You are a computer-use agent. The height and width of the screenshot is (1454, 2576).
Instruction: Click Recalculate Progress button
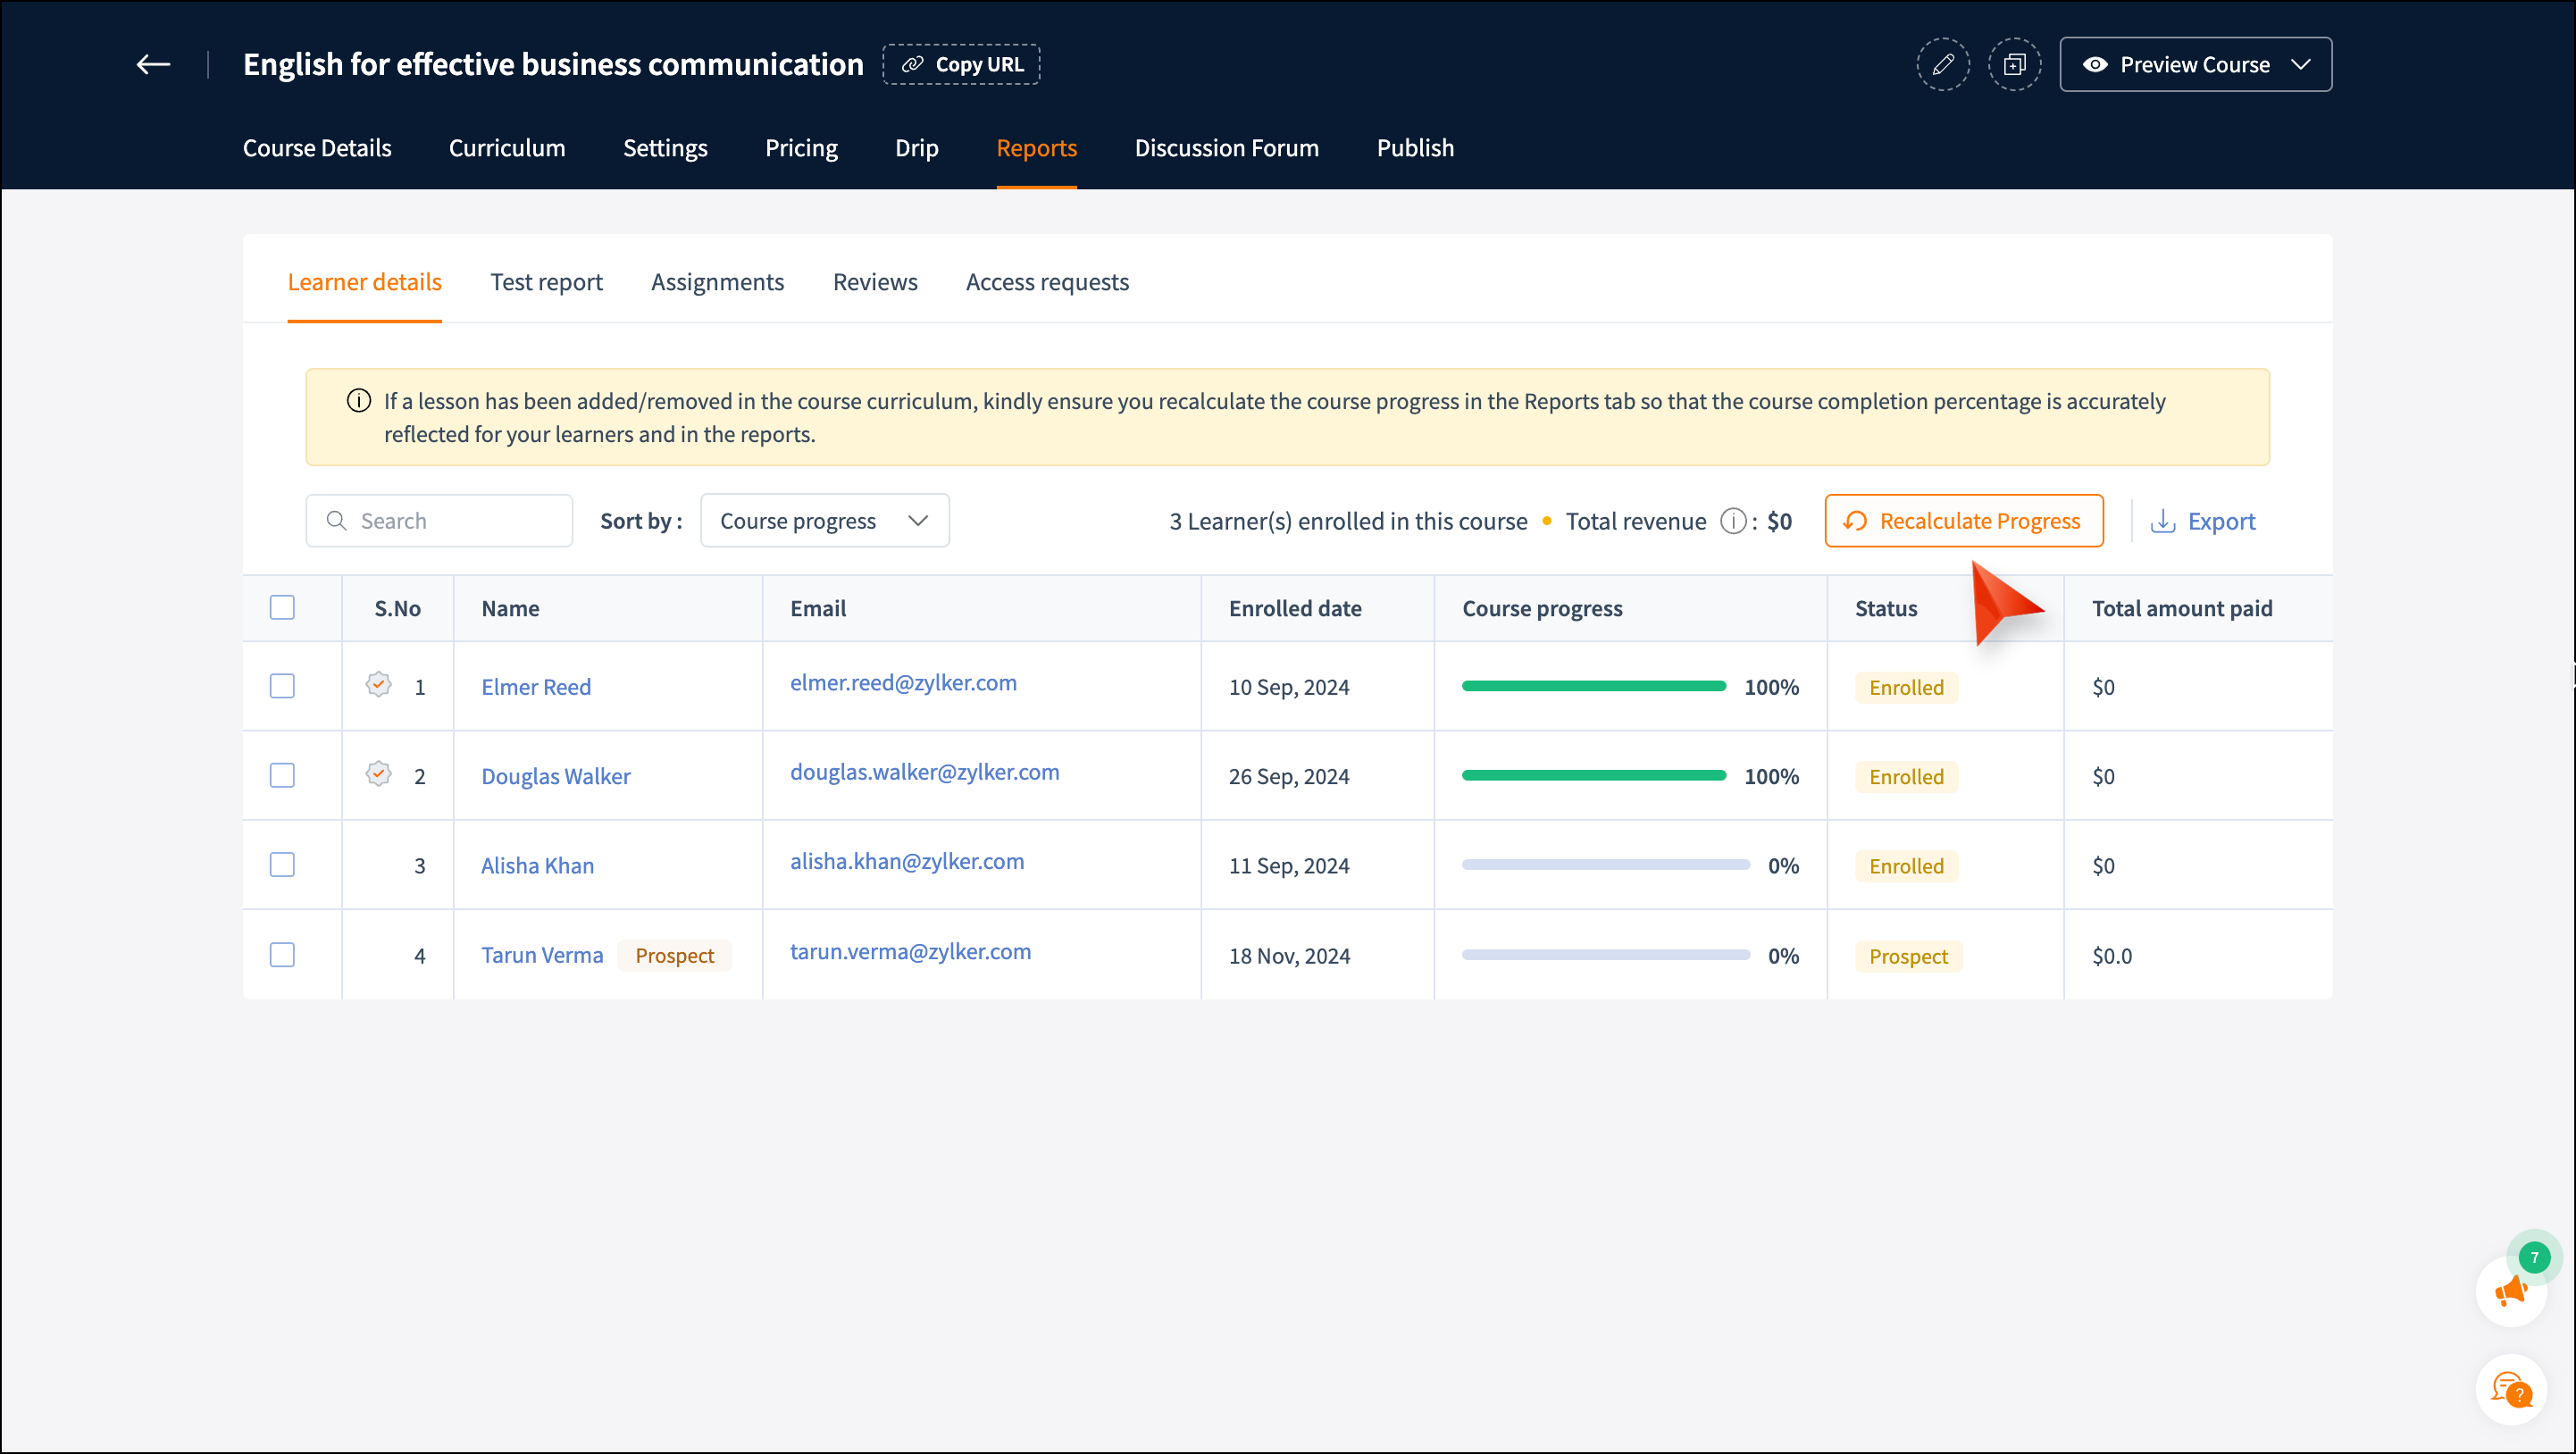tap(1963, 521)
